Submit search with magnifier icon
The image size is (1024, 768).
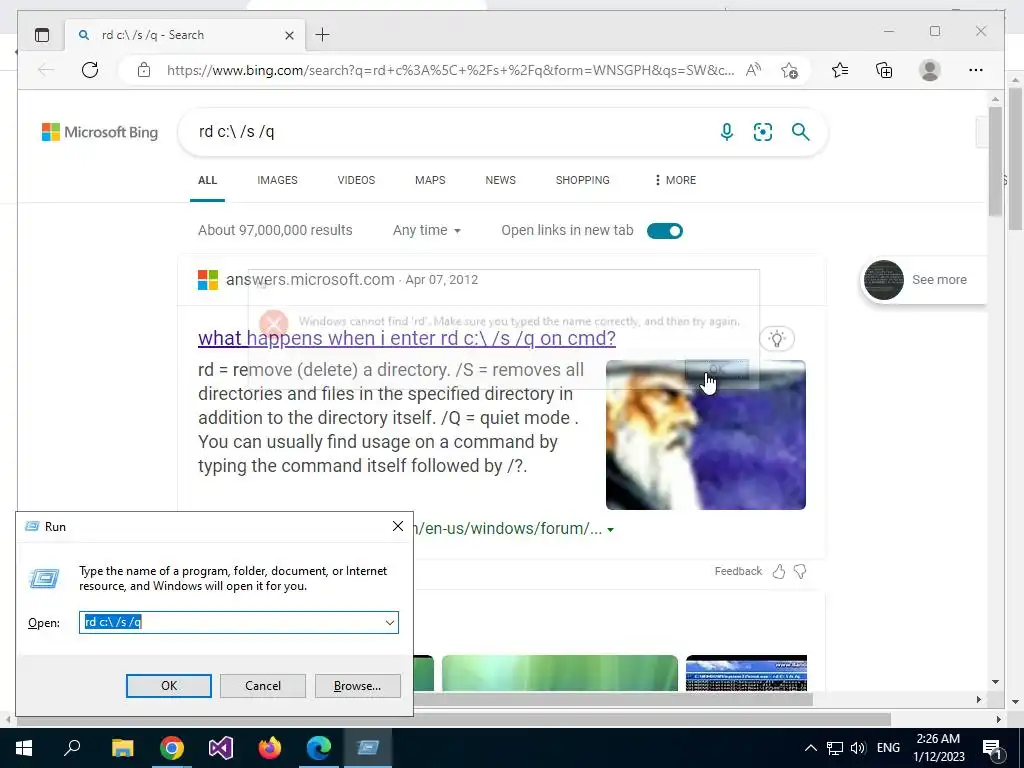[x=801, y=132]
